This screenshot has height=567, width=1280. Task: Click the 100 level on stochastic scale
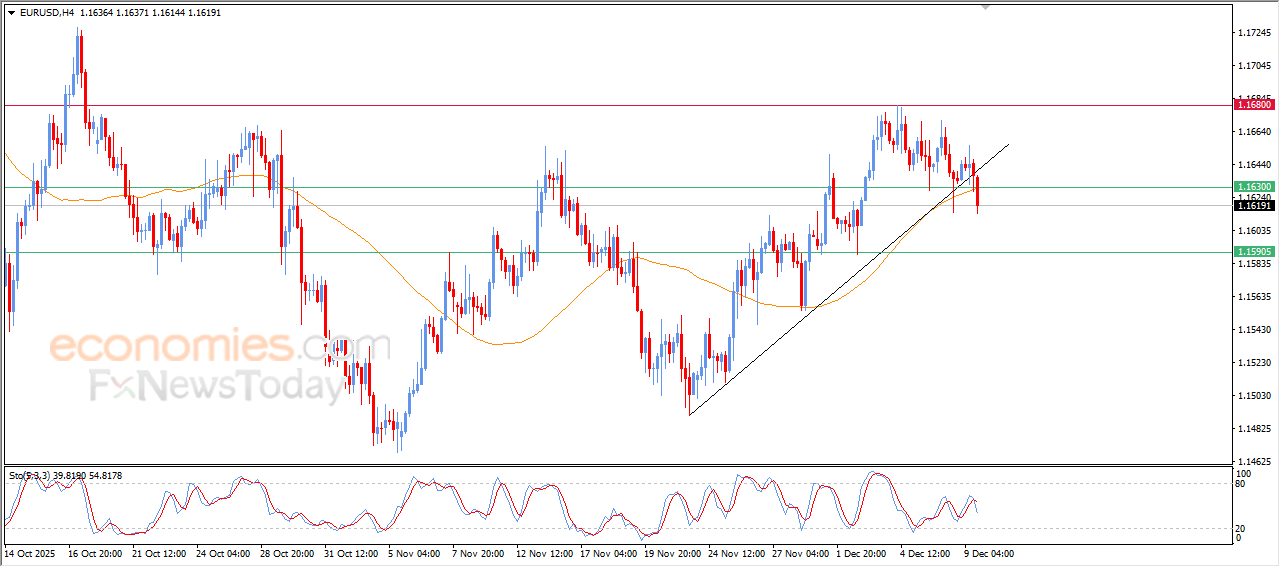[x=1244, y=473]
